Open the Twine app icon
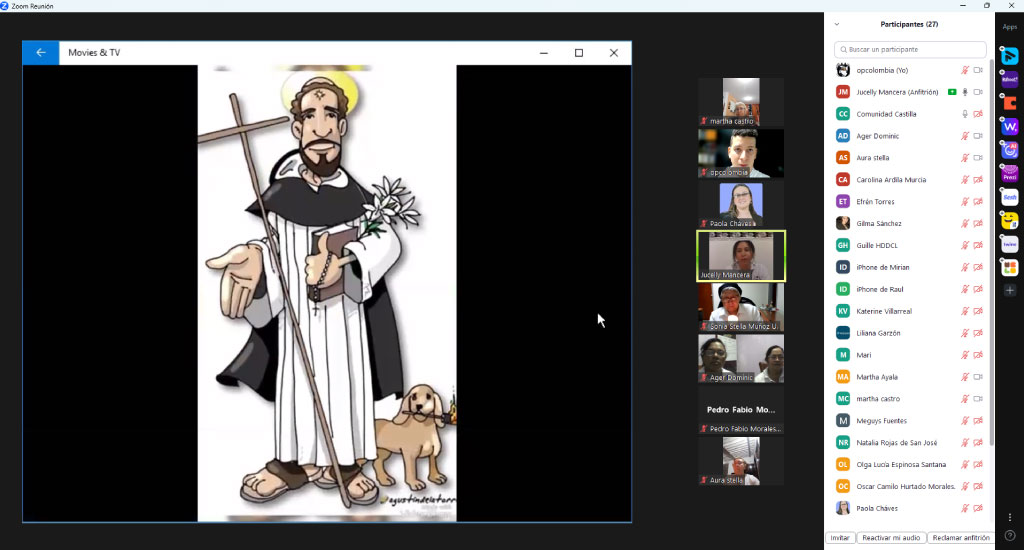This screenshot has height=550, width=1024. coord(1010,244)
